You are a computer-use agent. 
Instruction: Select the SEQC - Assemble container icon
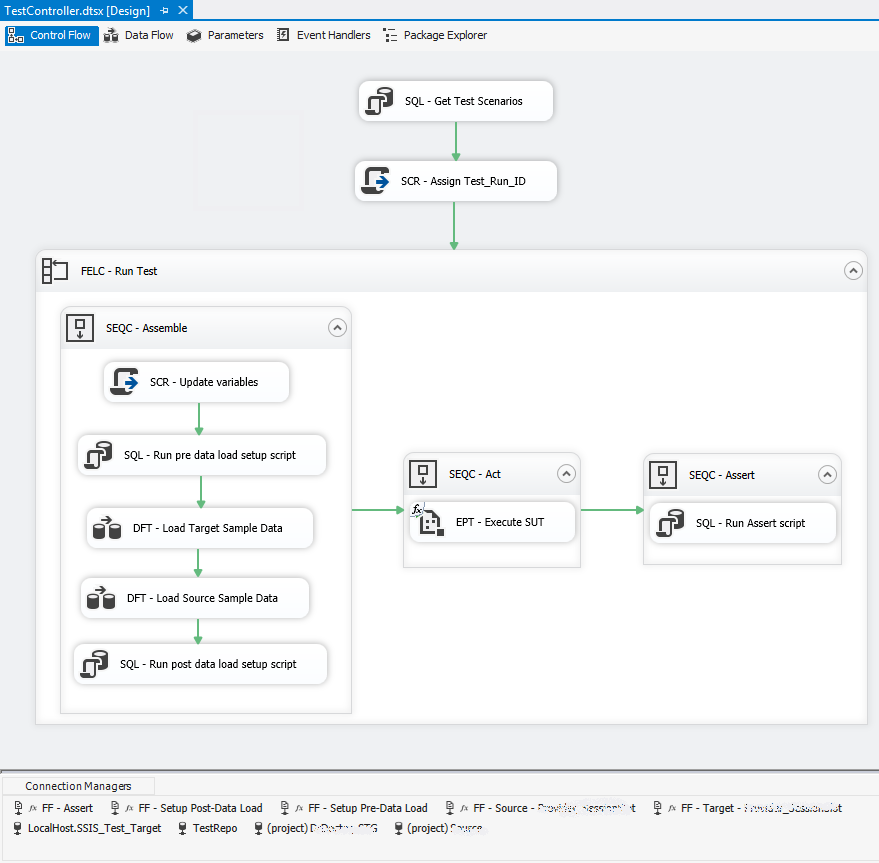[80, 328]
